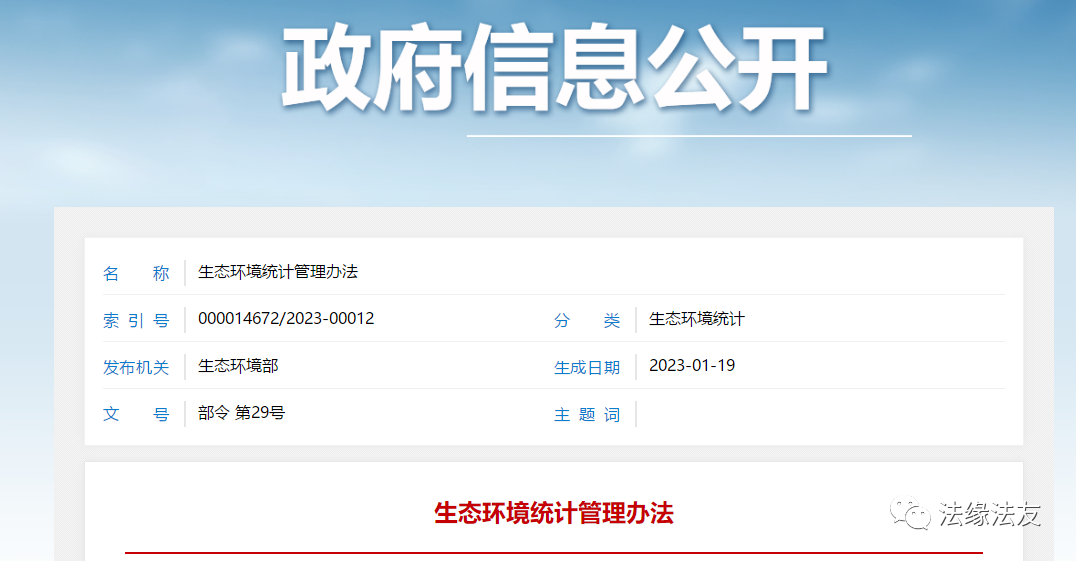
Task: Click the red 生态环境统计管理办法 document title
Action: tap(553, 514)
